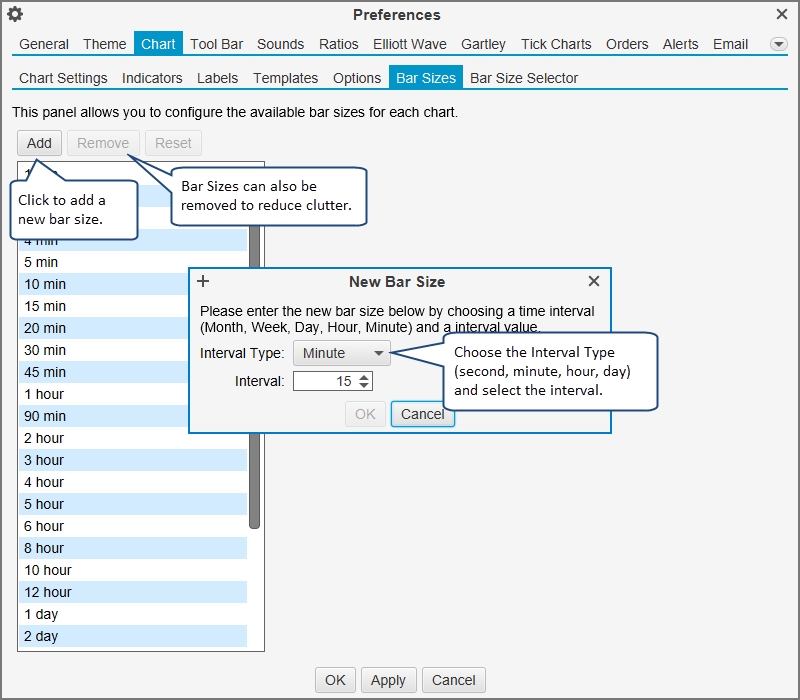Switch to the Email tab
The width and height of the screenshot is (800, 700).
[x=731, y=44]
